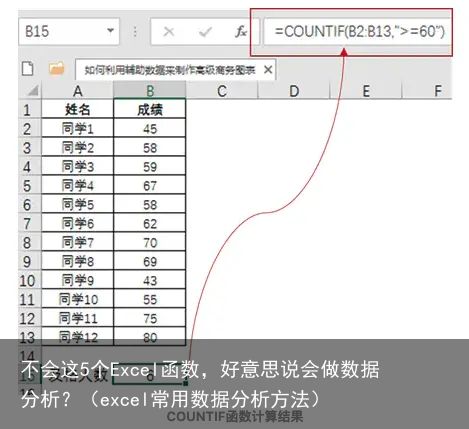Image resolution: width=469 pixels, height=429 pixels.
Task: Click the 成绩 header cell
Action: point(150,109)
